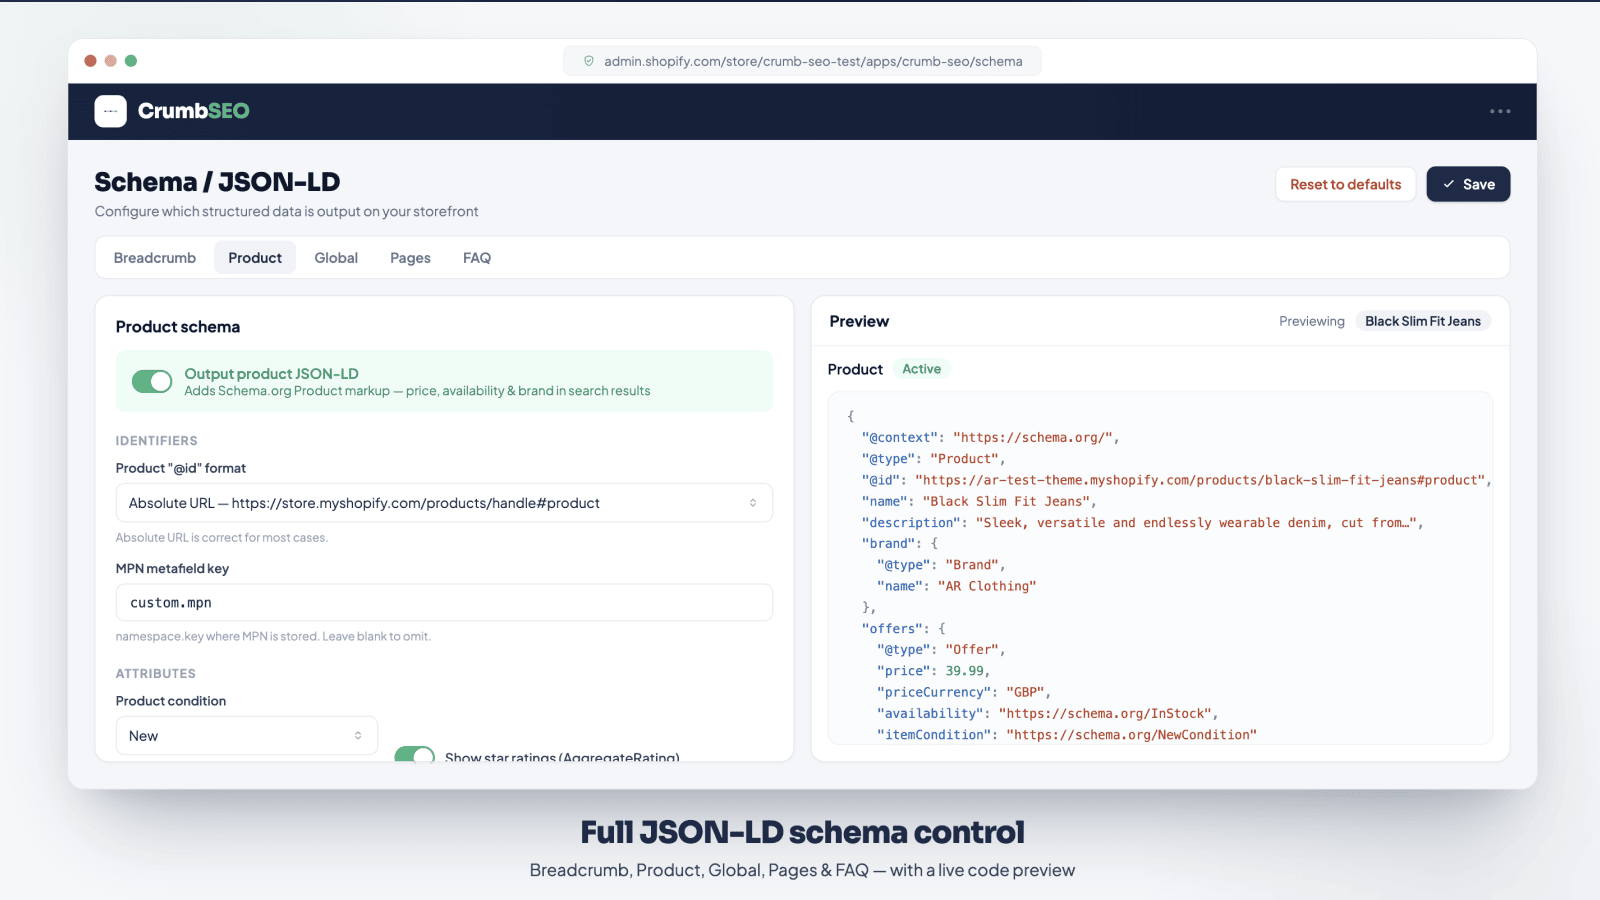Open the three-dot overflow menu
Image resolution: width=1600 pixels, height=900 pixels.
(1500, 111)
